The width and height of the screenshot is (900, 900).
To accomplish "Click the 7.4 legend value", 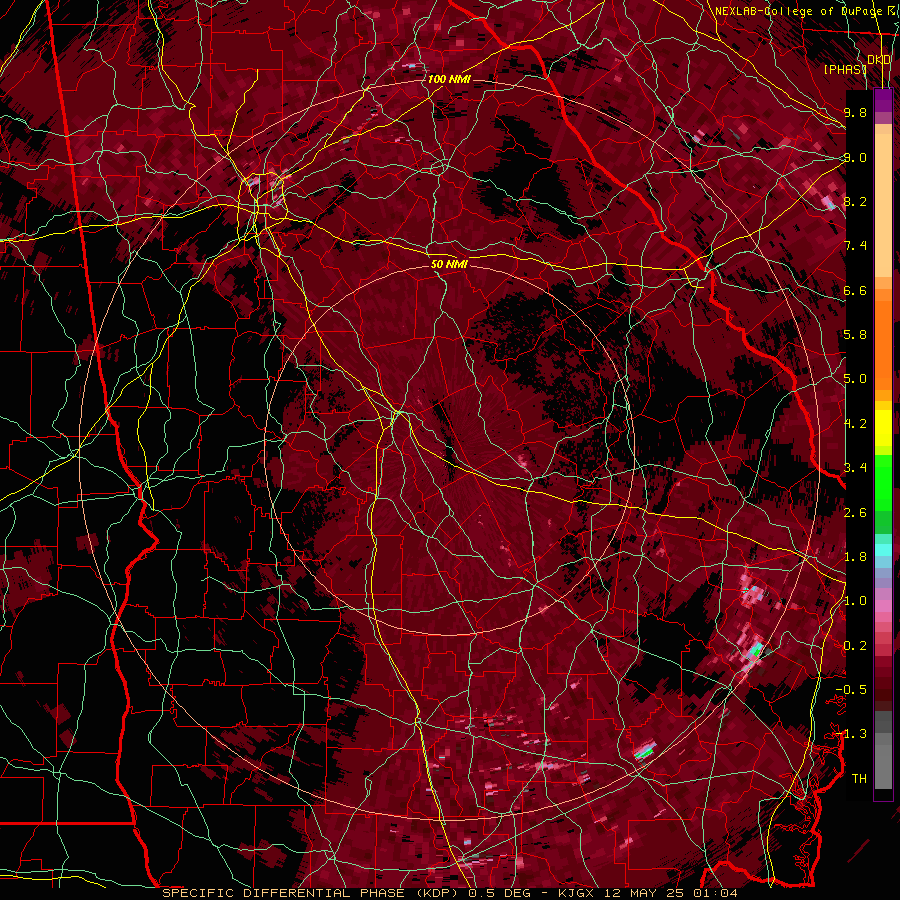I will (x=855, y=246).
